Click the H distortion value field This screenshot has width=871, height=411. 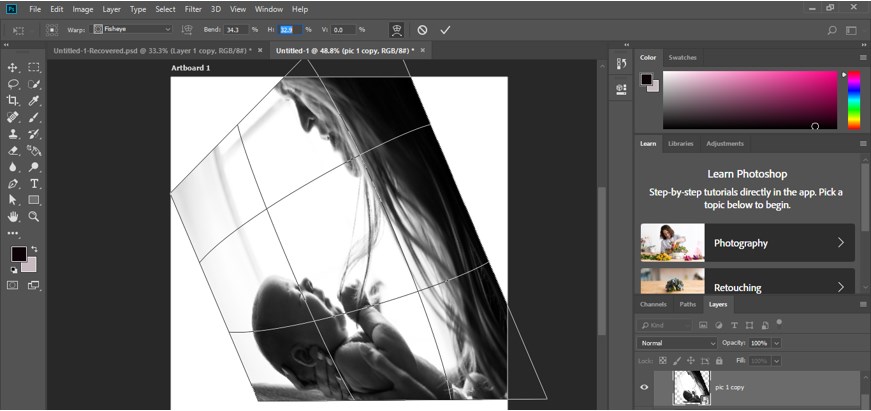point(290,29)
